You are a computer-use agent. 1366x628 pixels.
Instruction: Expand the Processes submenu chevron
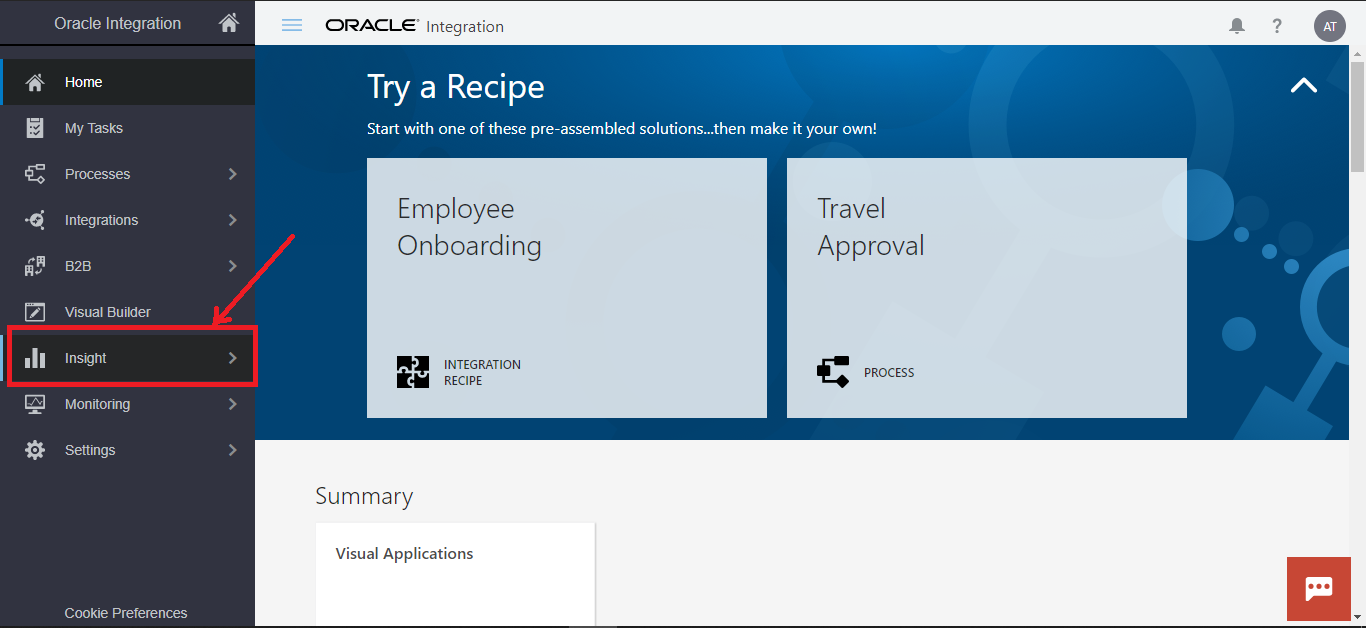(232, 174)
